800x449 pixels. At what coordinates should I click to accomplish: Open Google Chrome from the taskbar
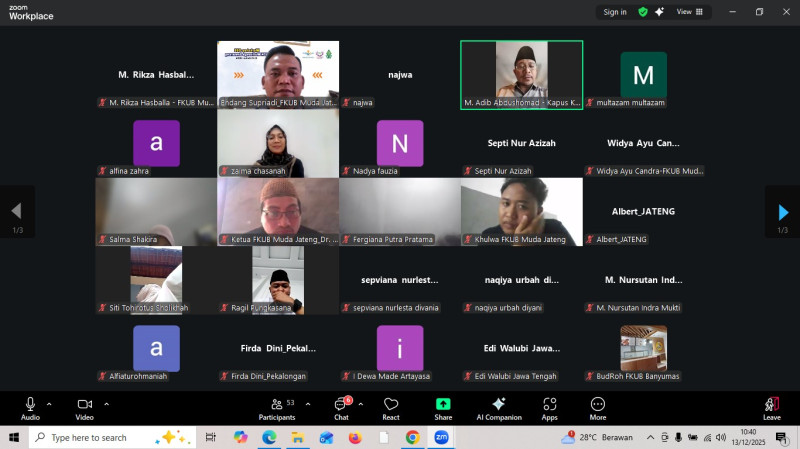click(x=412, y=438)
